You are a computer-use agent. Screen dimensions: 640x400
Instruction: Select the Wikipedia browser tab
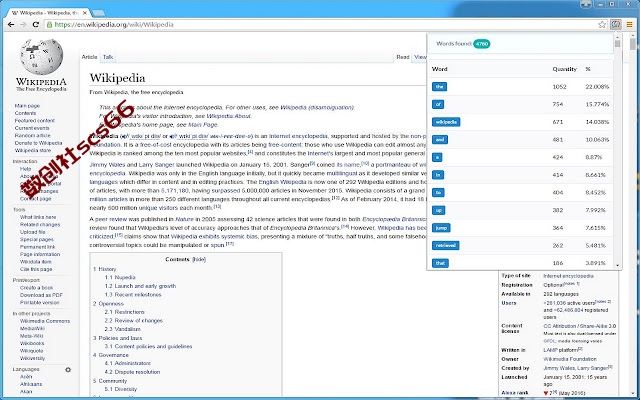pyautogui.click(x=49, y=13)
